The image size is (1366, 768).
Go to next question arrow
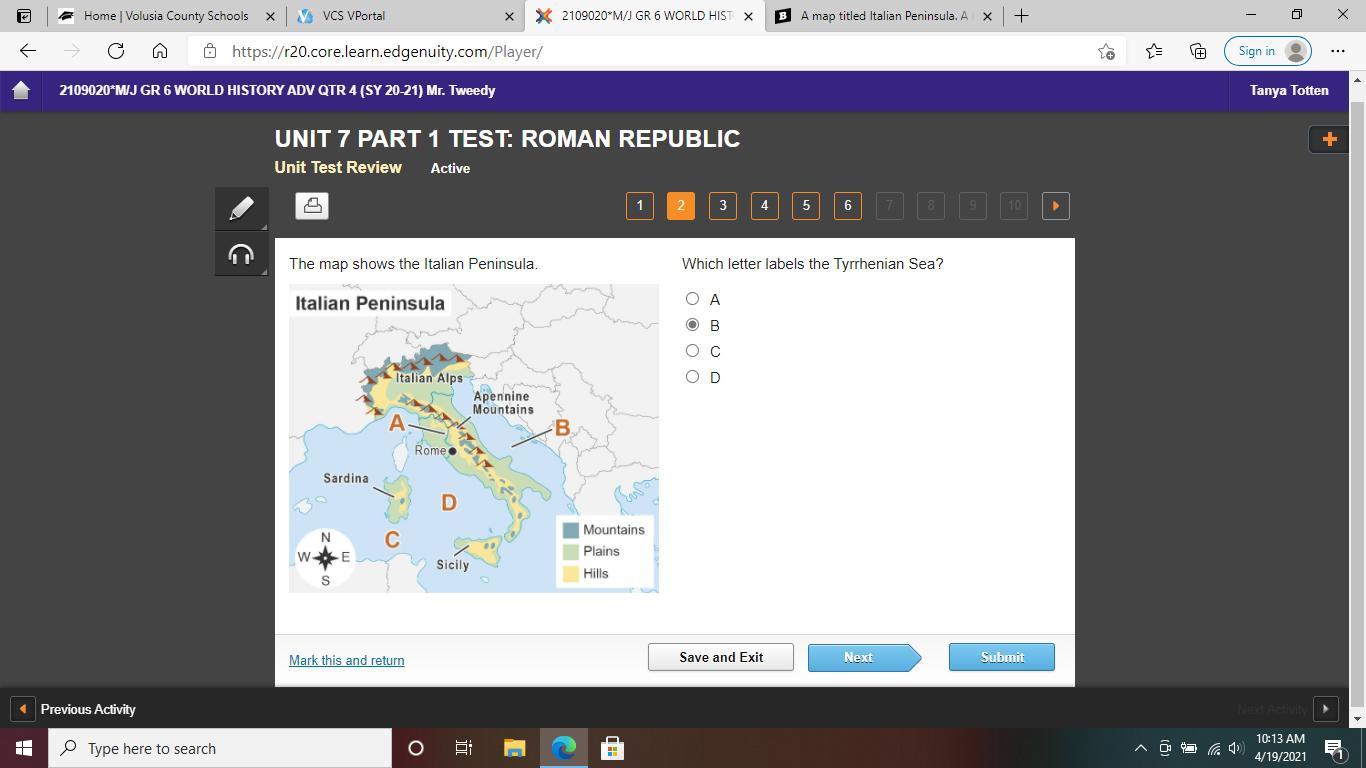(1055, 206)
